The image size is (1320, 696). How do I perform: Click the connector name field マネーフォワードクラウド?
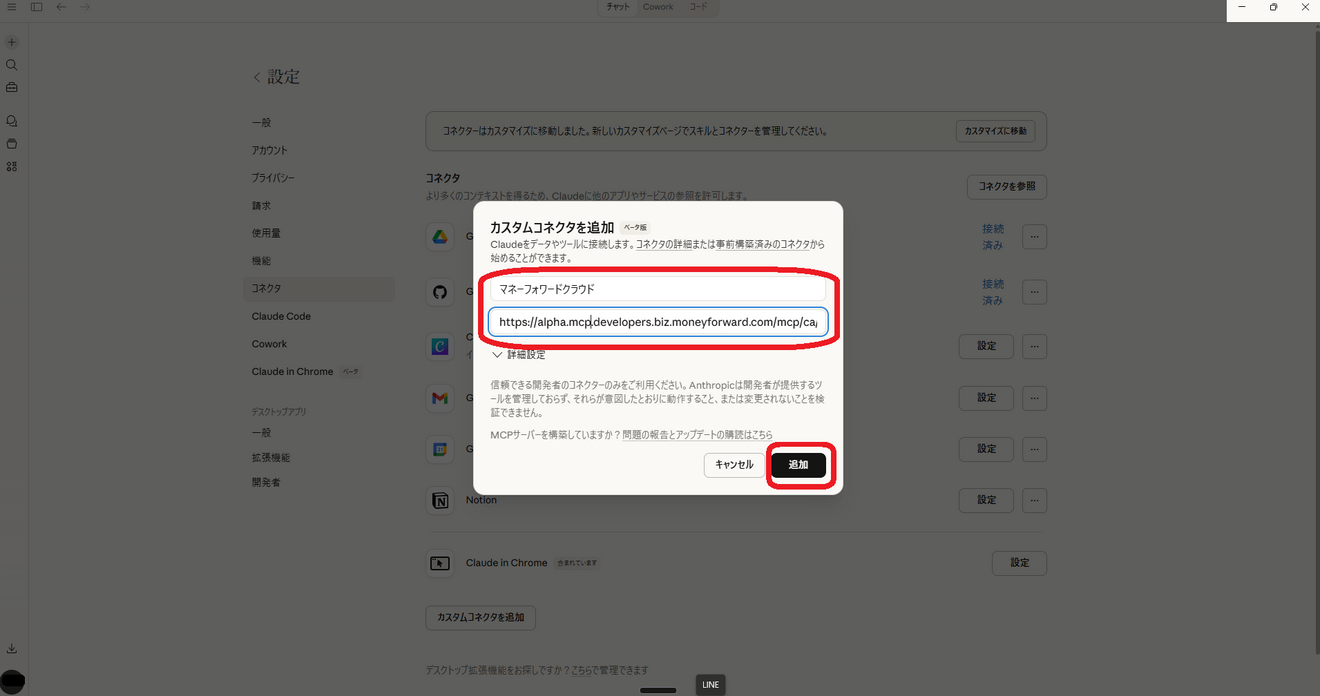(658, 289)
